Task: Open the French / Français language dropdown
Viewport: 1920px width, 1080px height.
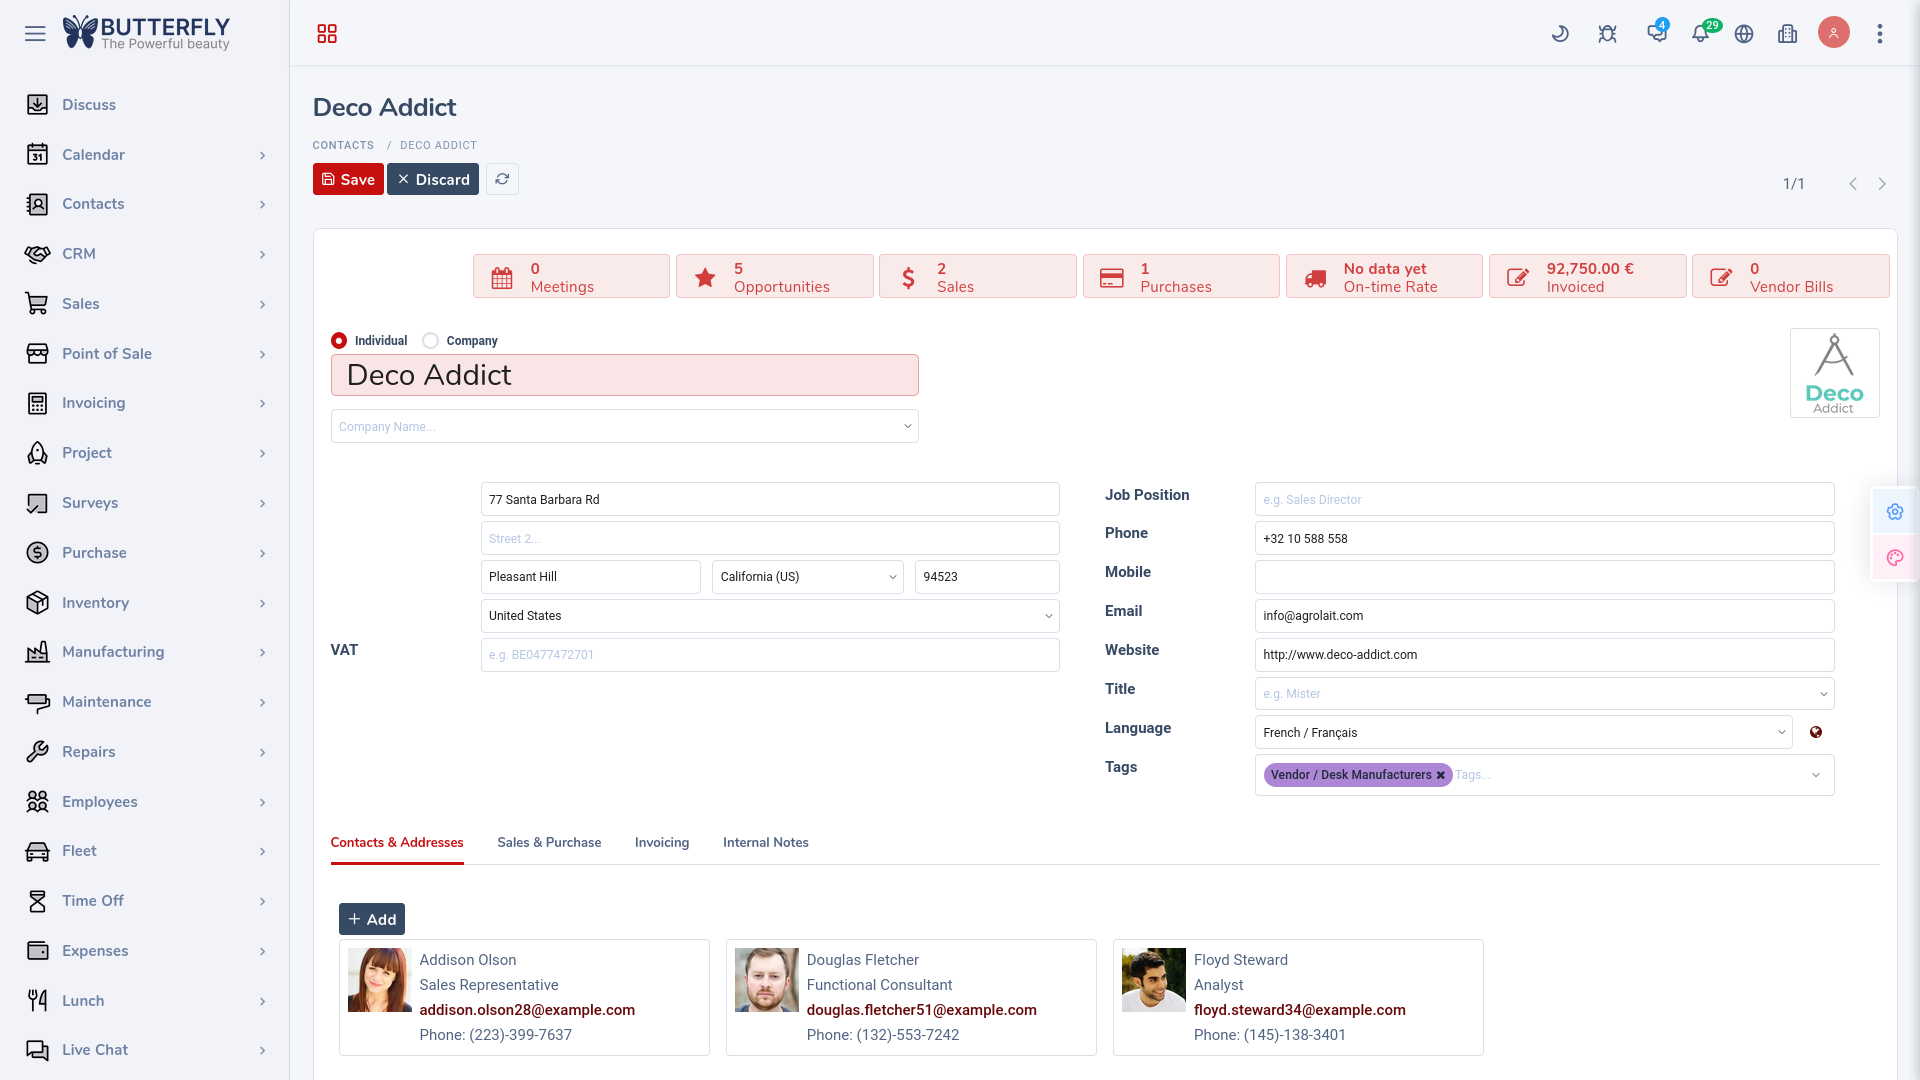Action: 1524,733
